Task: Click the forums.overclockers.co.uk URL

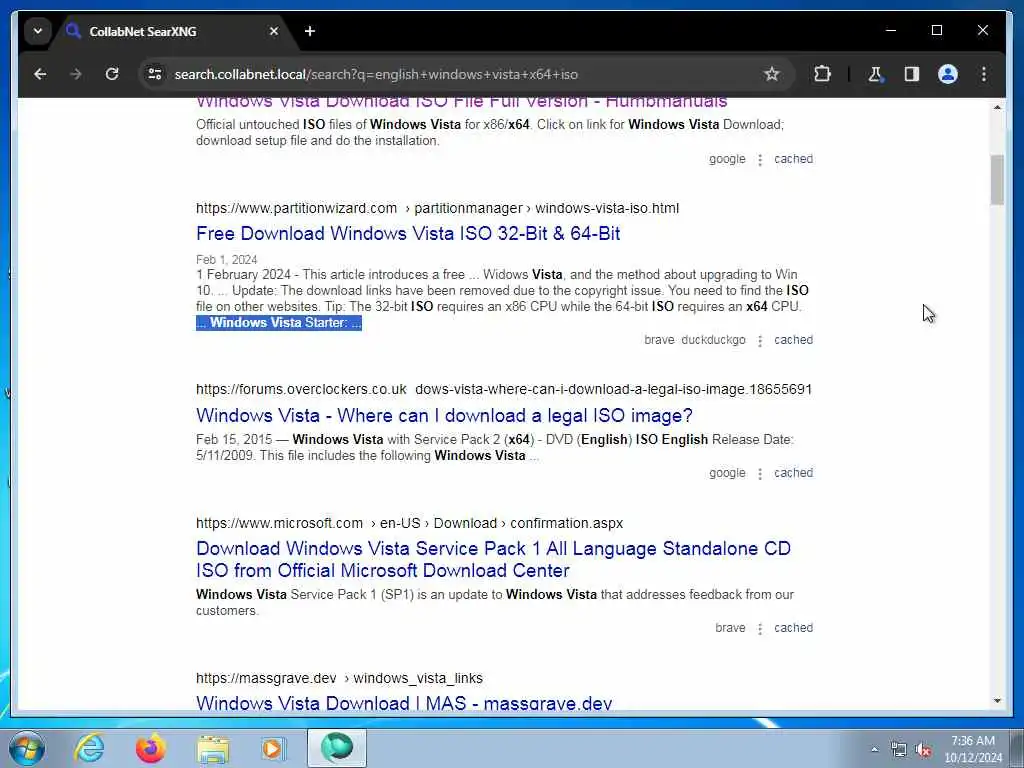Action: tap(504, 389)
